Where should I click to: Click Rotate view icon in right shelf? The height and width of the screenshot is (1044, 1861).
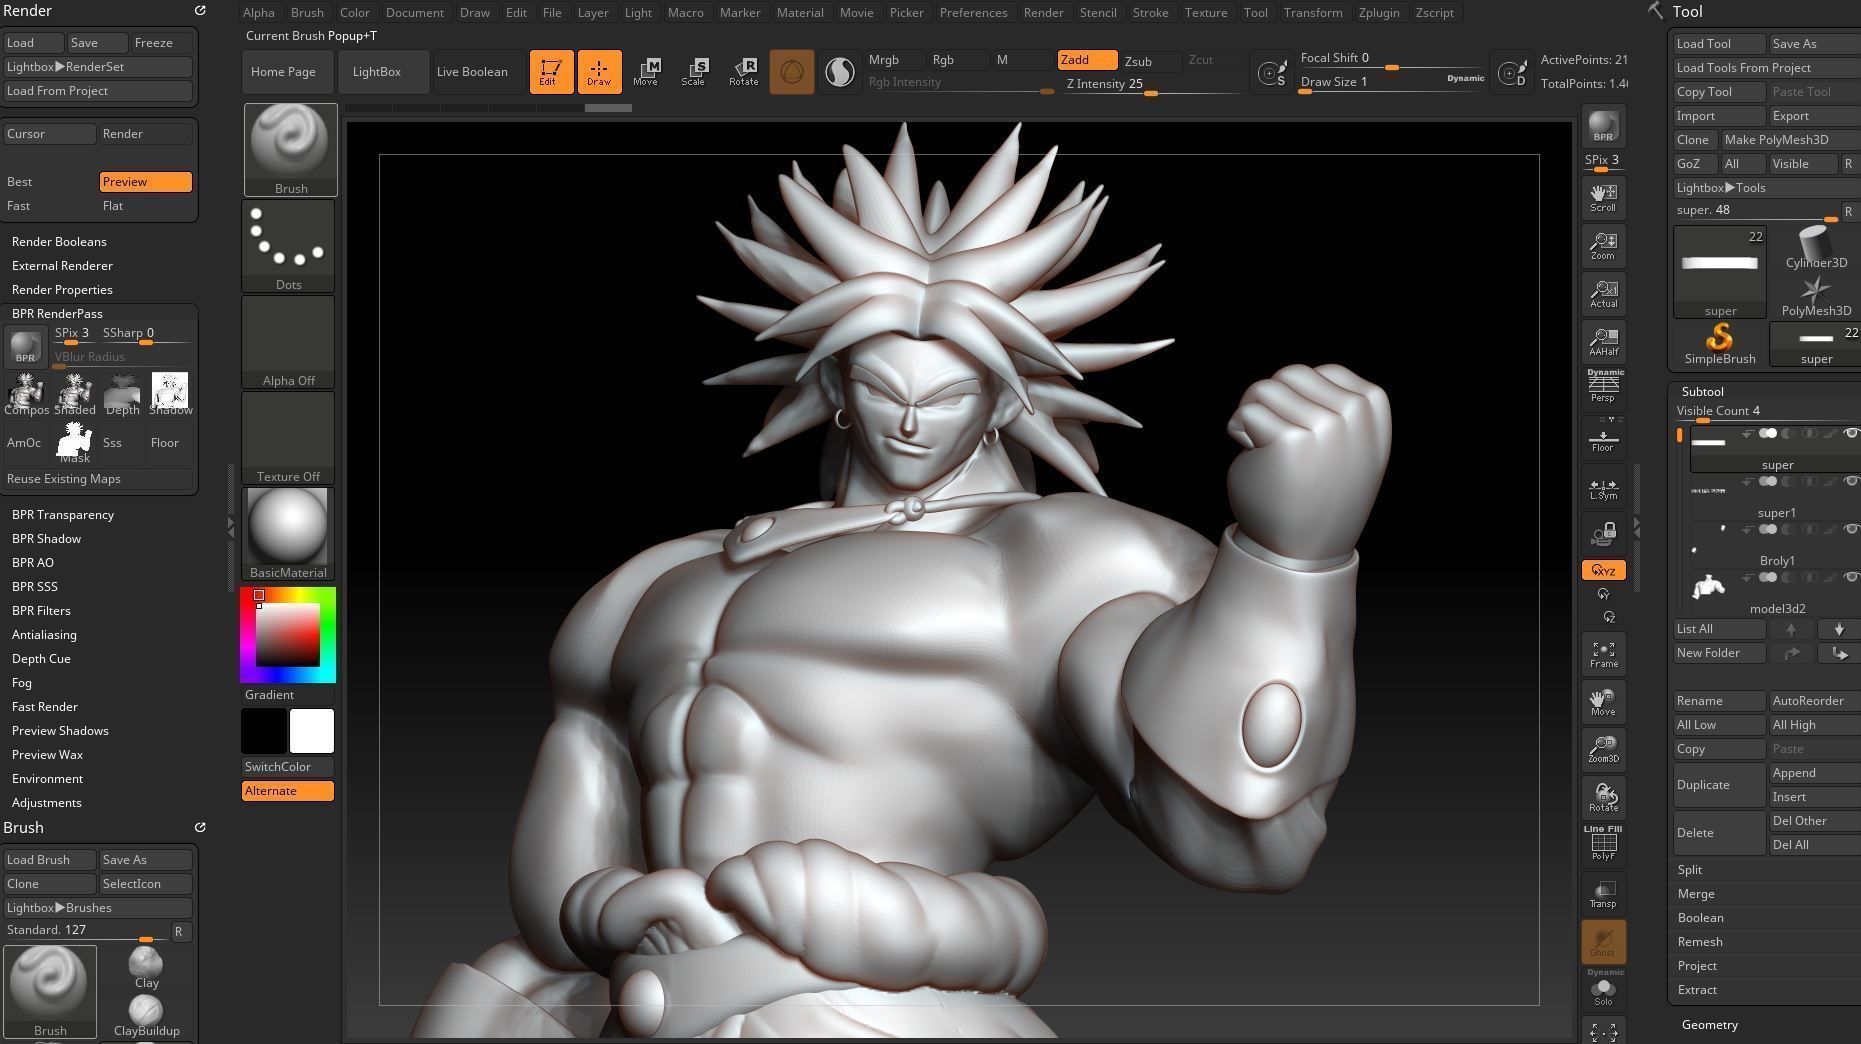1603,798
